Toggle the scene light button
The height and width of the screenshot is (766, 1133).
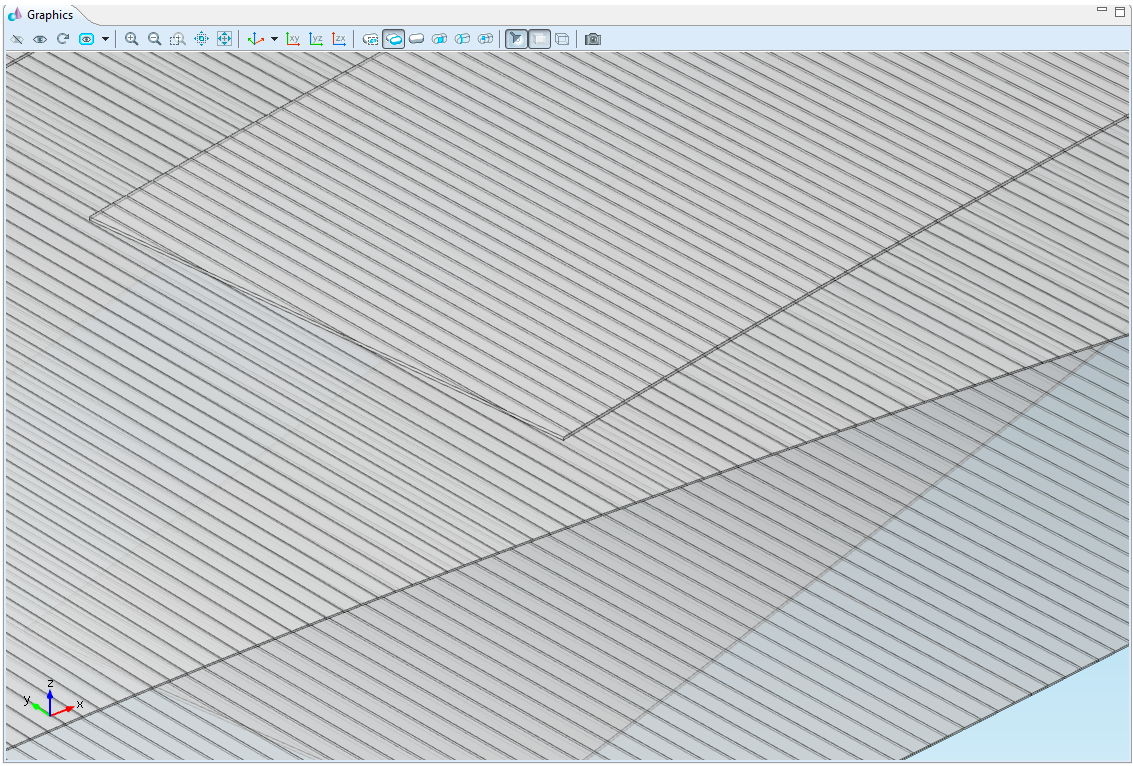tap(516, 39)
